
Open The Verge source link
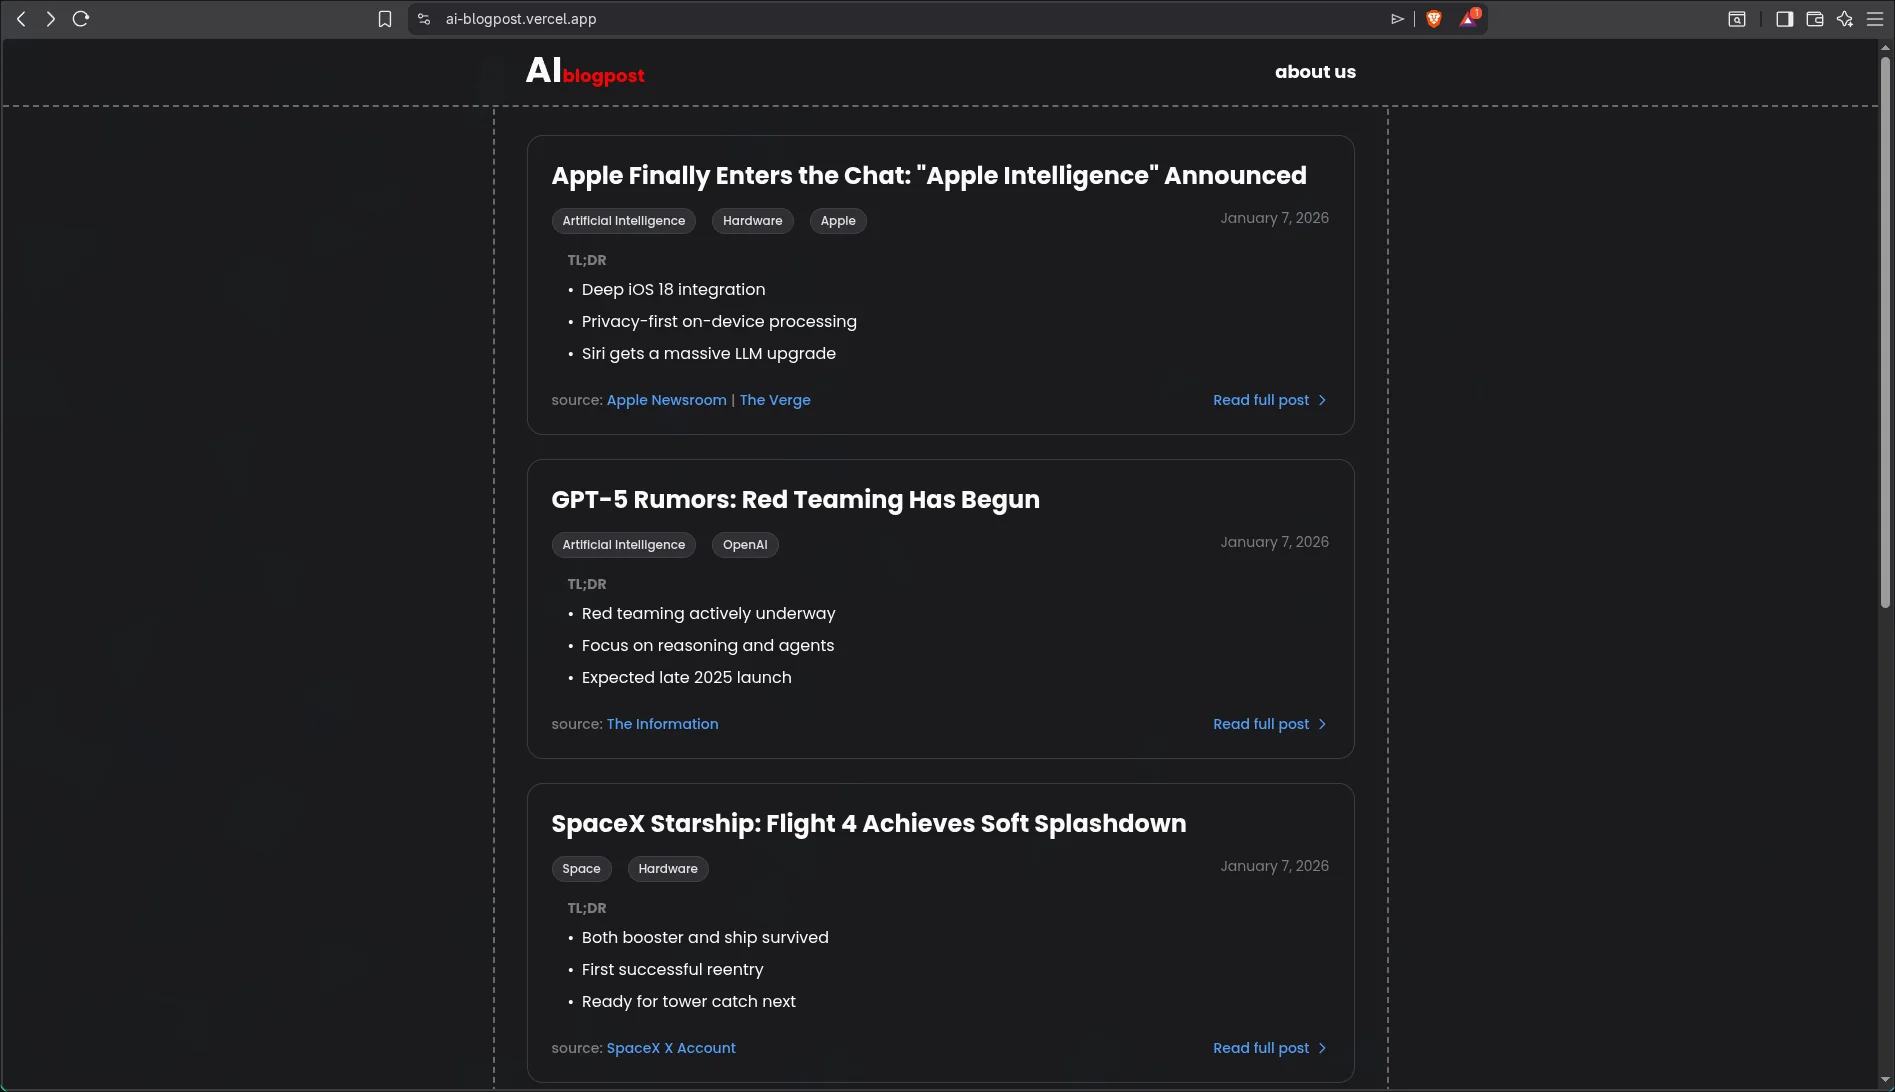pos(775,400)
